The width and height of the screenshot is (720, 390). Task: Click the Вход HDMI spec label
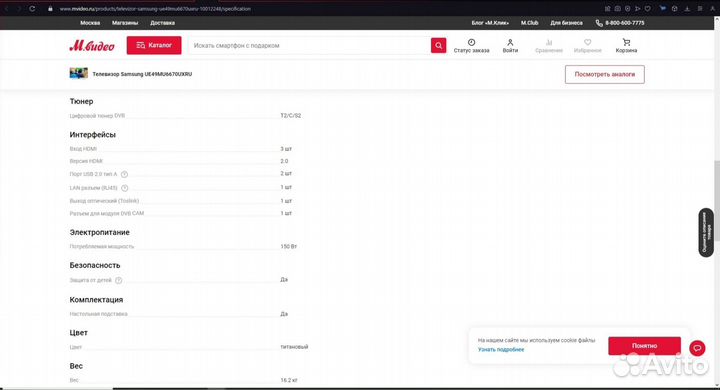pyautogui.click(x=83, y=149)
